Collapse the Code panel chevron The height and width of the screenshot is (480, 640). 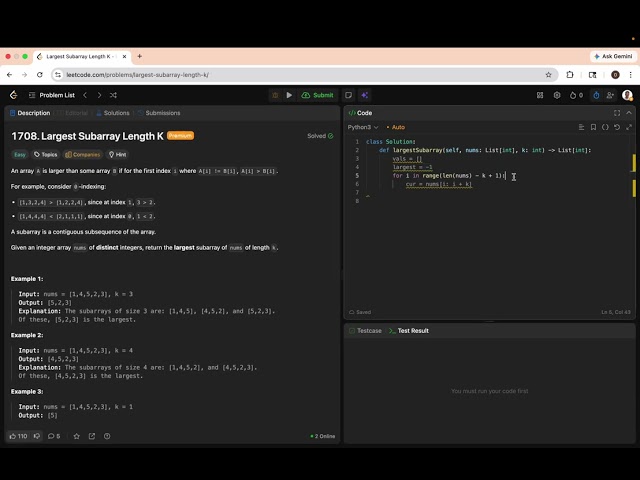coord(629,113)
